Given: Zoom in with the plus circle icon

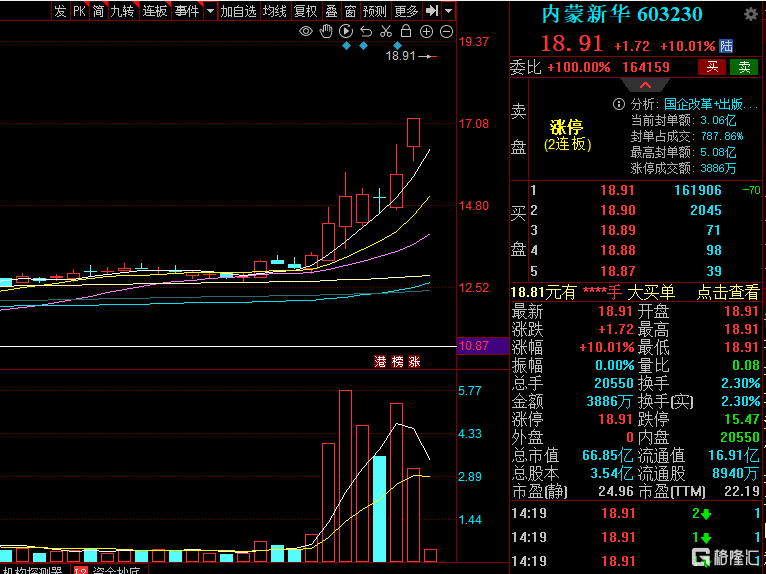Looking at the screenshot, I should 426,32.
